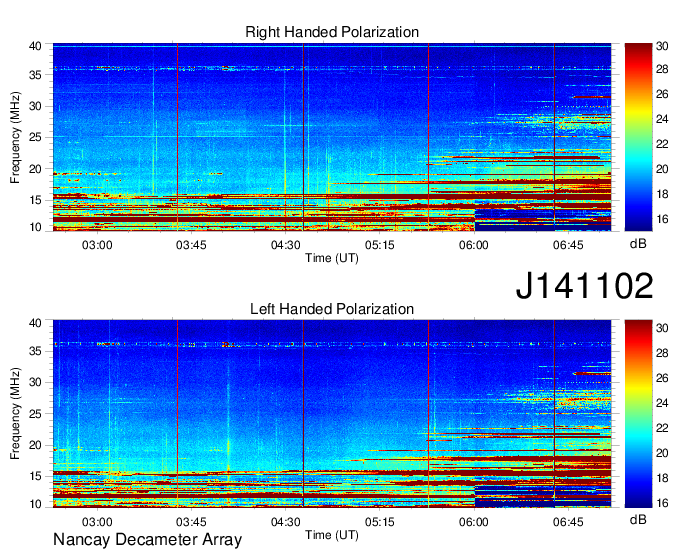Image resolution: width=680 pixels, height=552 pixels.
Task: Click the red vertical marker before 06:00, lower plot
Action: [428, 414]
